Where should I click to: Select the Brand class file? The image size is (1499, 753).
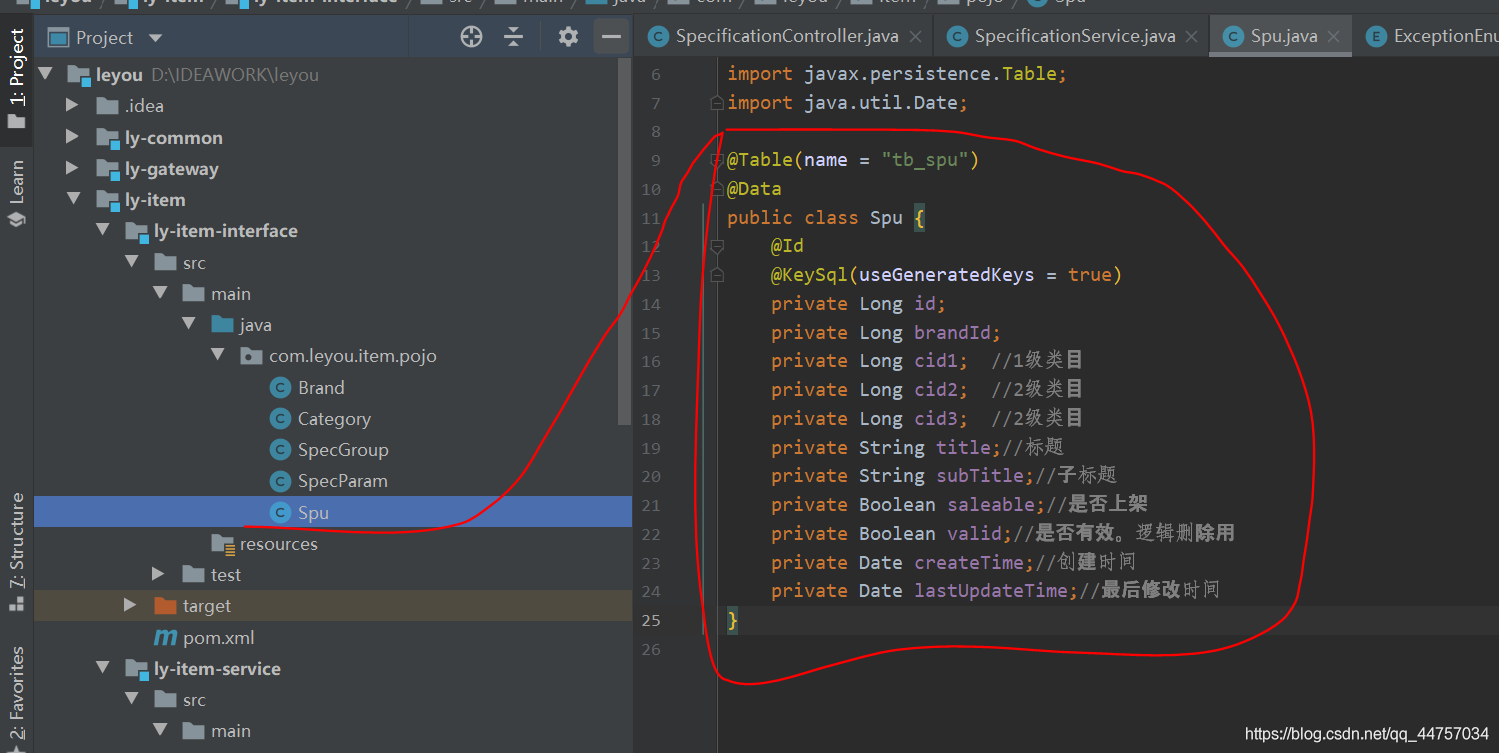coord(320,388)
